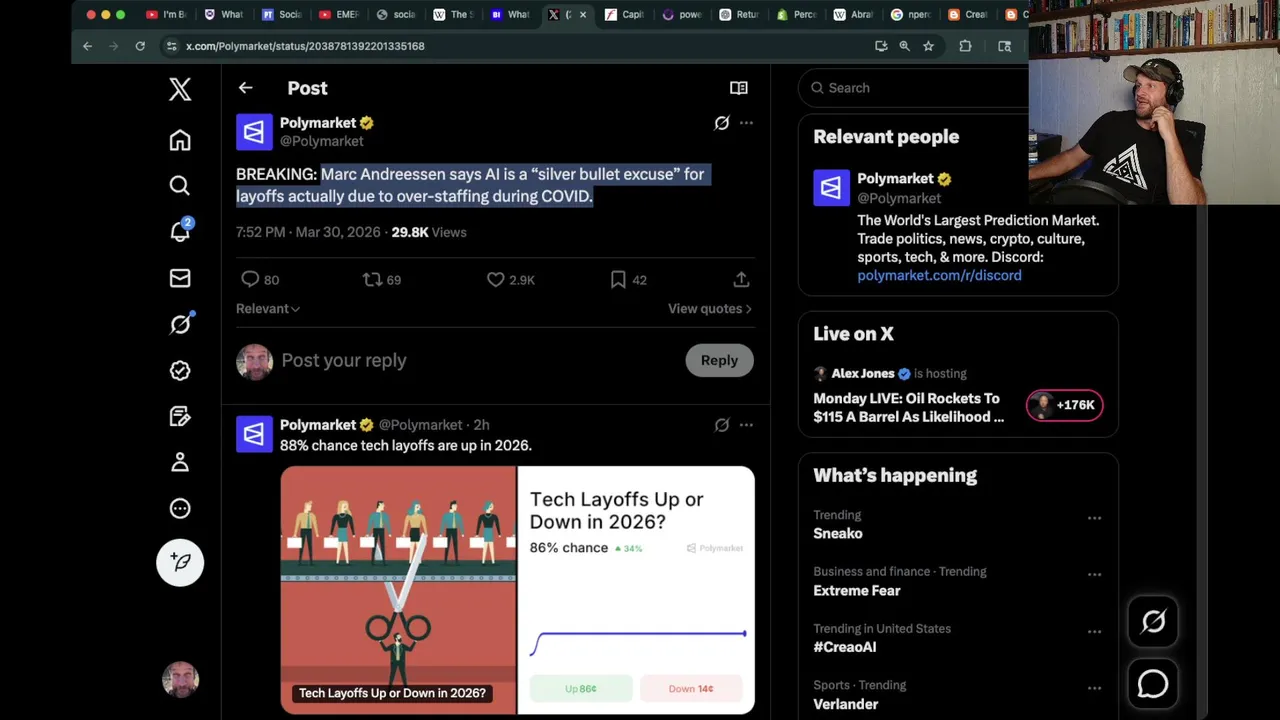Open more options on main post
1280x720 pixels.
pyautogui.click(x=746, y=123)
